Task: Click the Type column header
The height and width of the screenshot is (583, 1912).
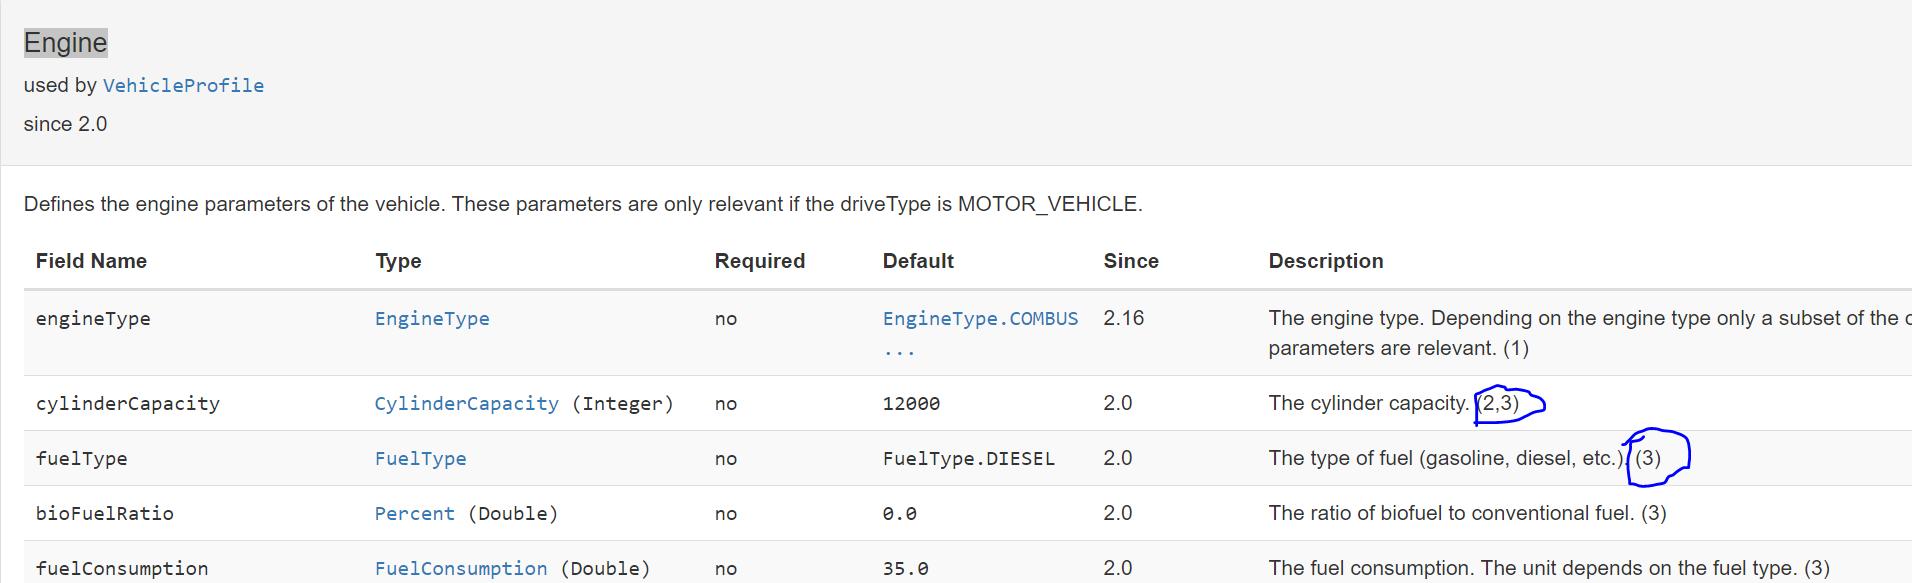Action: (398, 261)
